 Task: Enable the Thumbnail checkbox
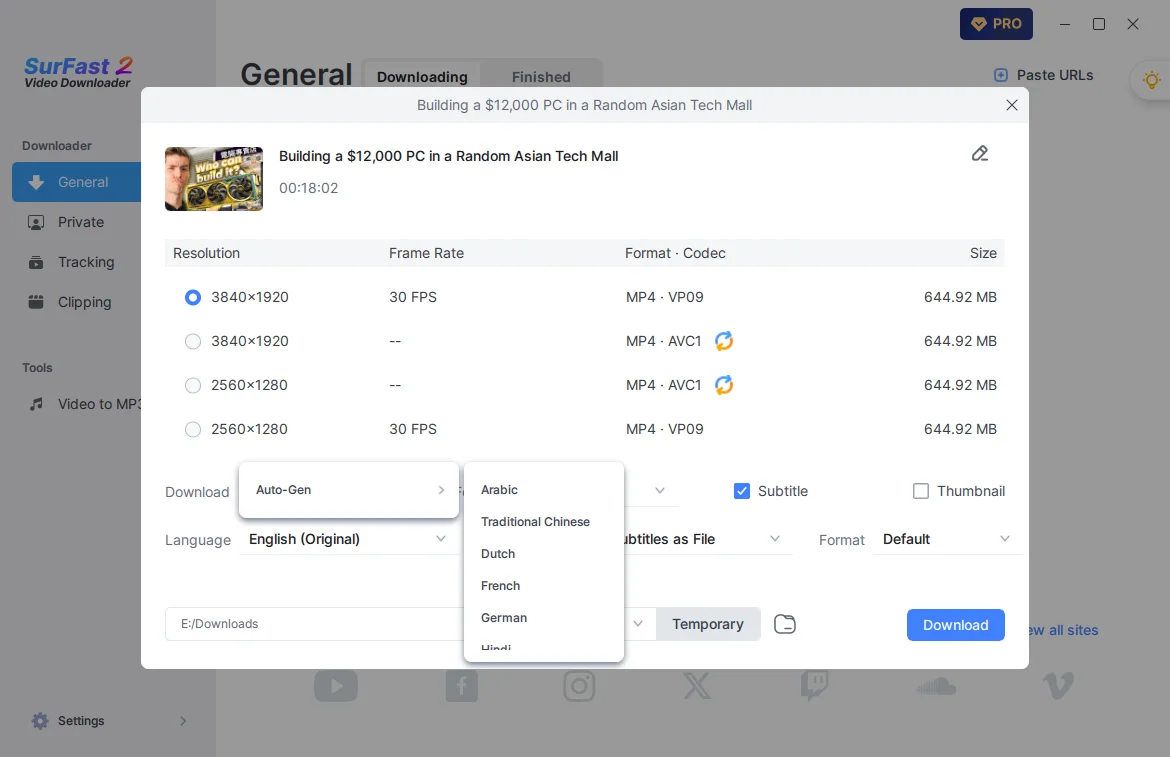pyautogui.click(x=921, y=491)
